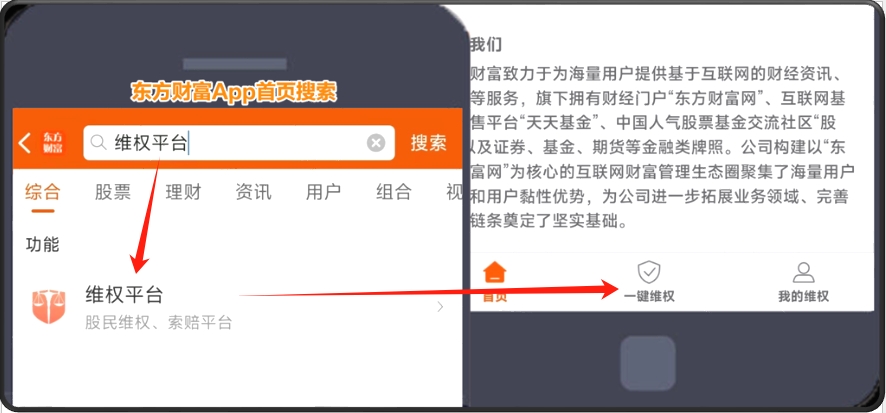Click the chevron beside the 维权平台 result
This screenshot has width=886, height=413.
(x=440, y=307)
